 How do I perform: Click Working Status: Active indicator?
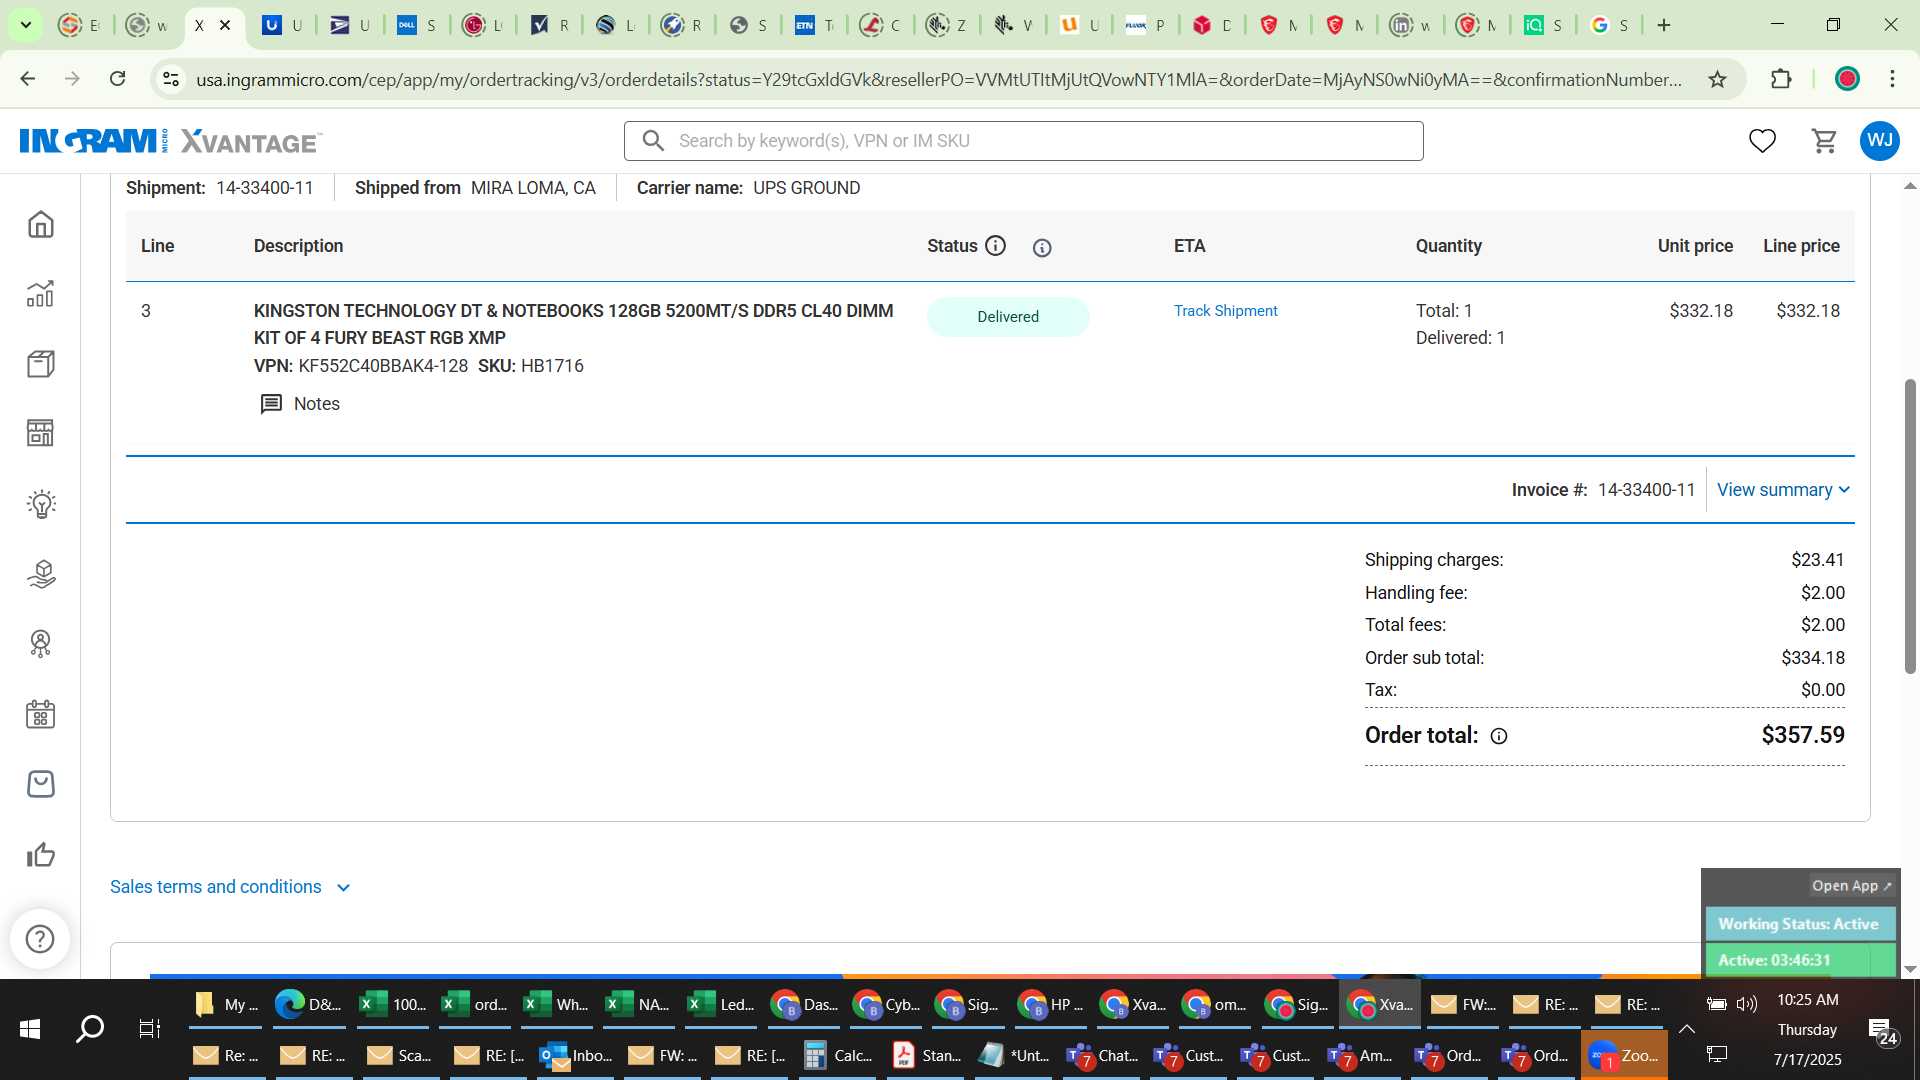pos(1799,924)
